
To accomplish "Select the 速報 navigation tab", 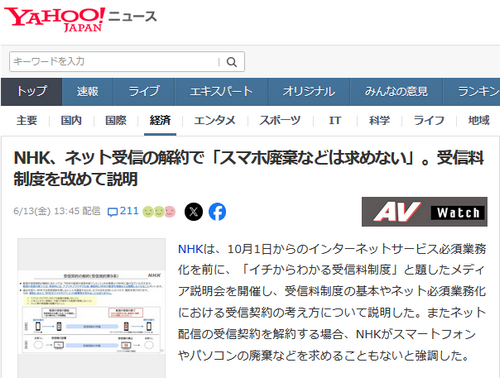I will 88,92.
